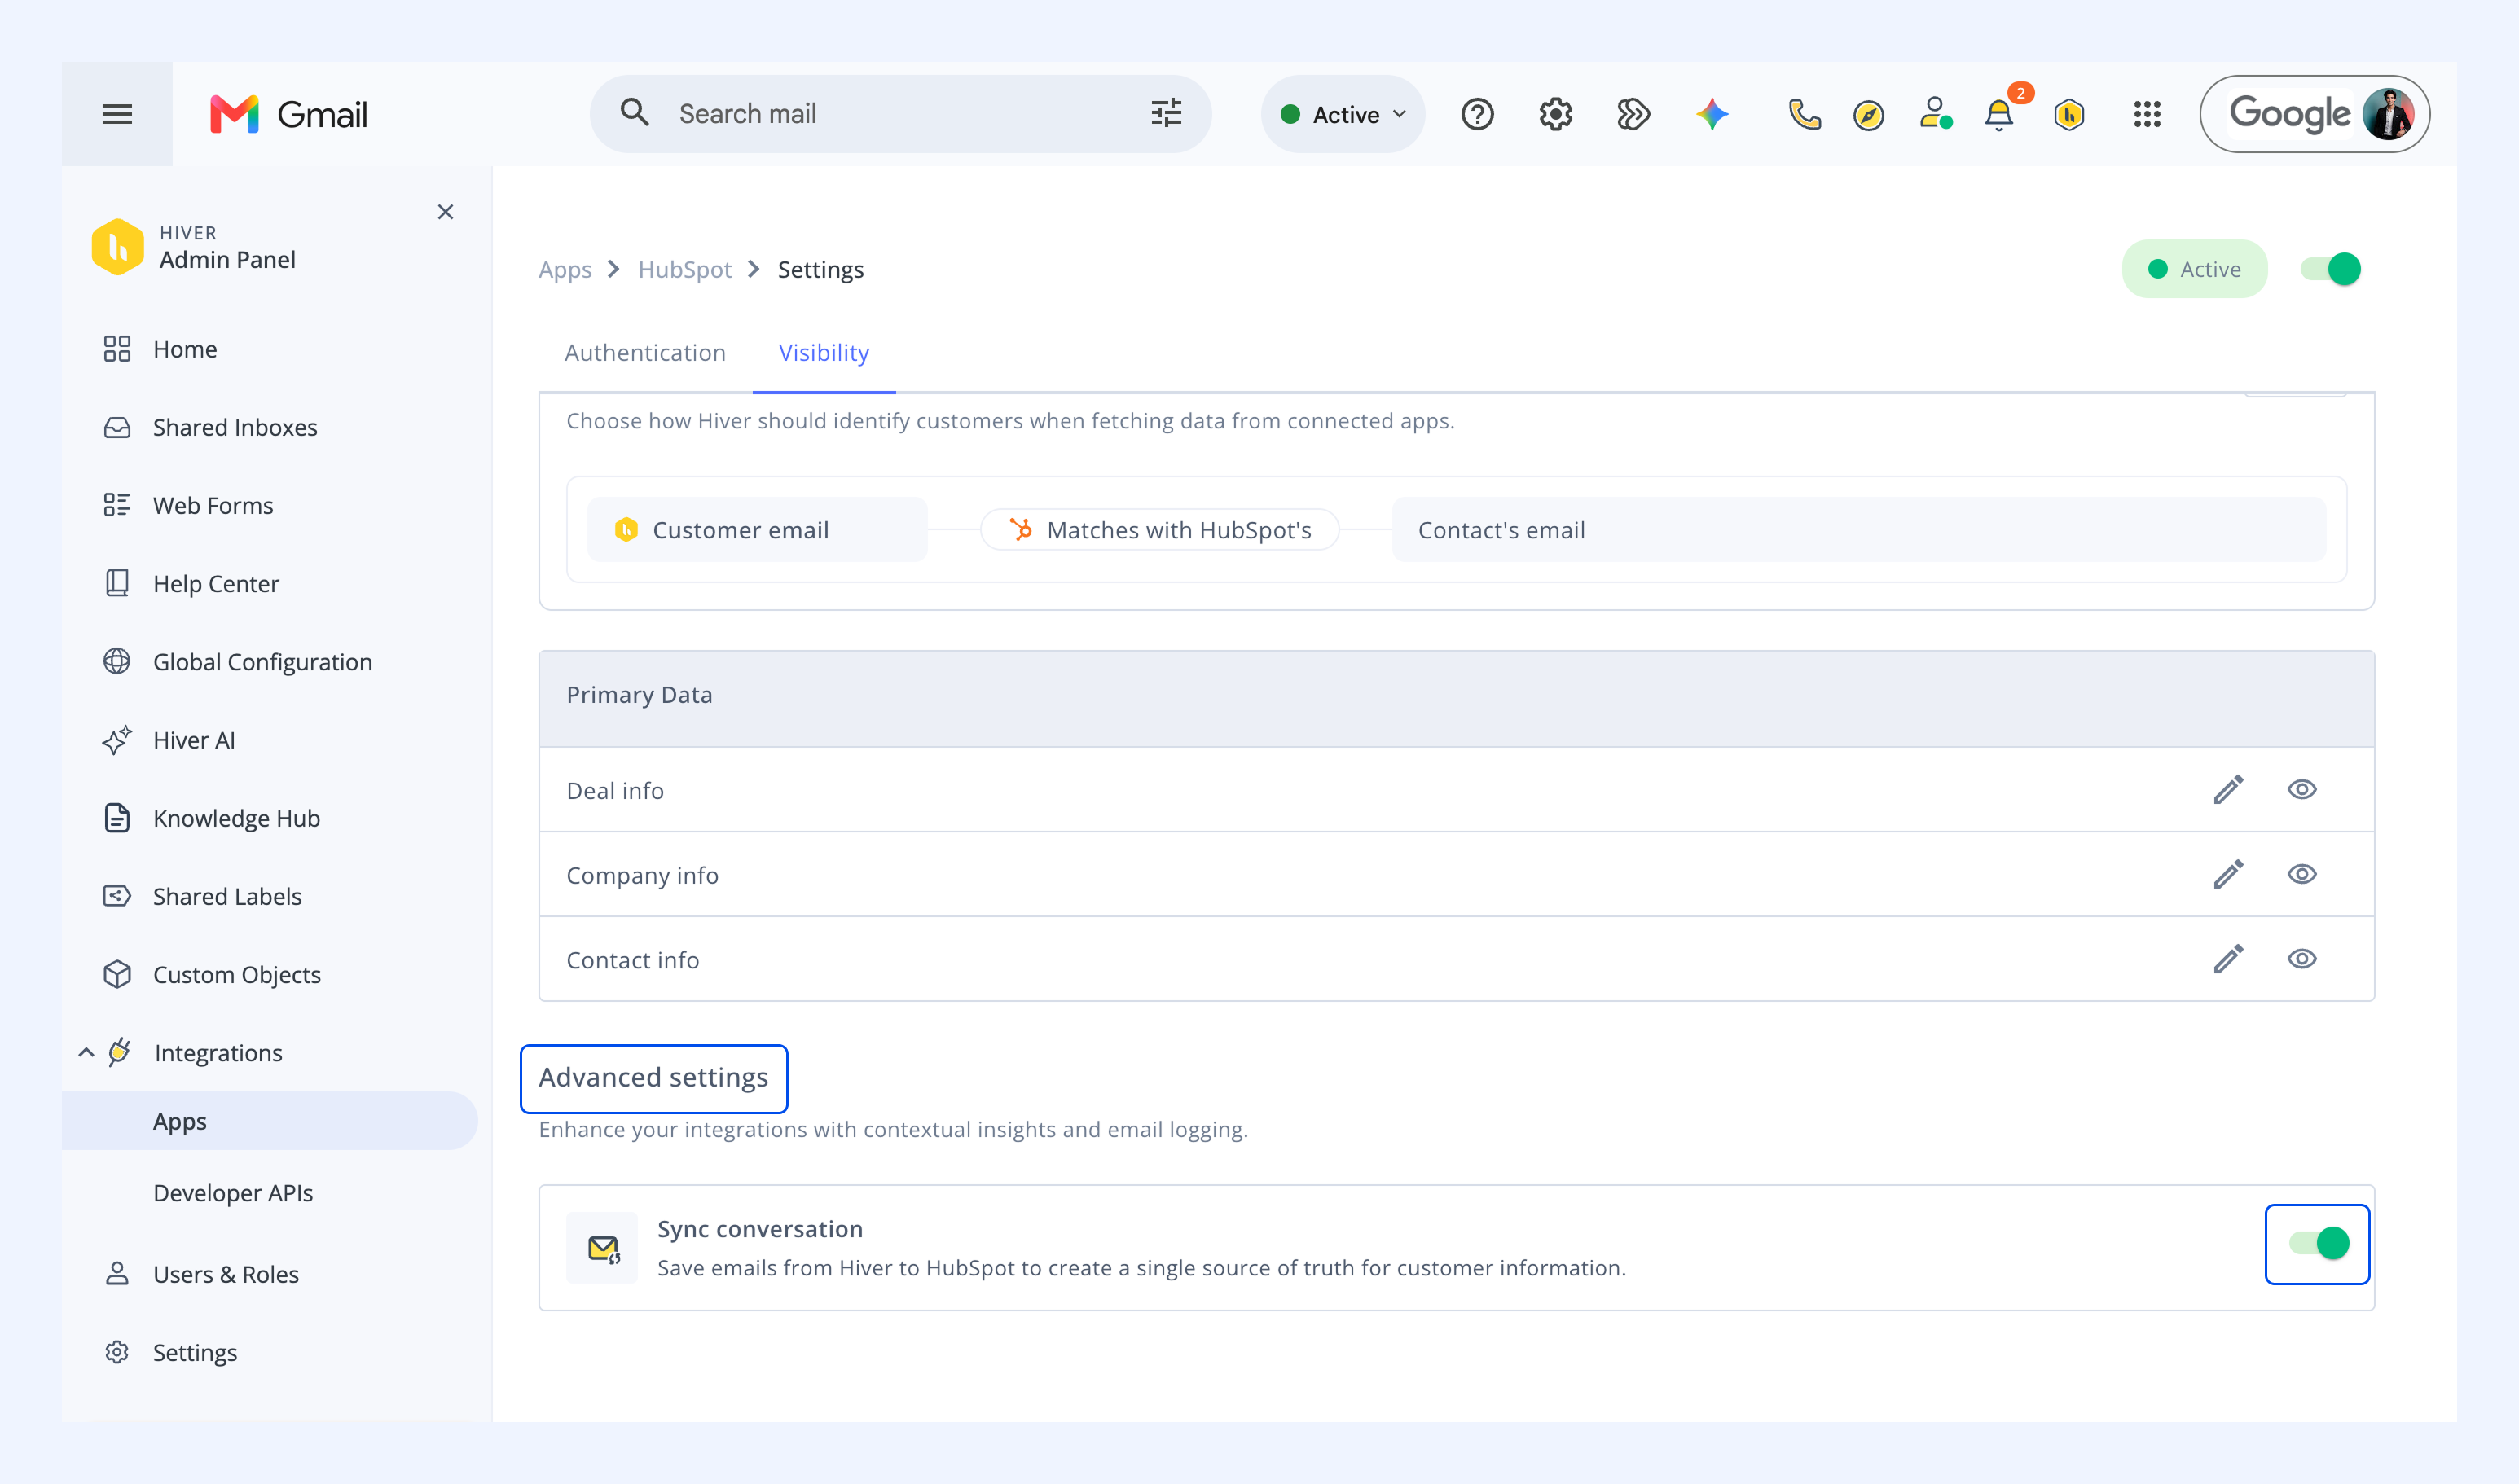
Task: Open Gmail settings gear icon
Action: pyautogui.click(x=1555, y=114)
